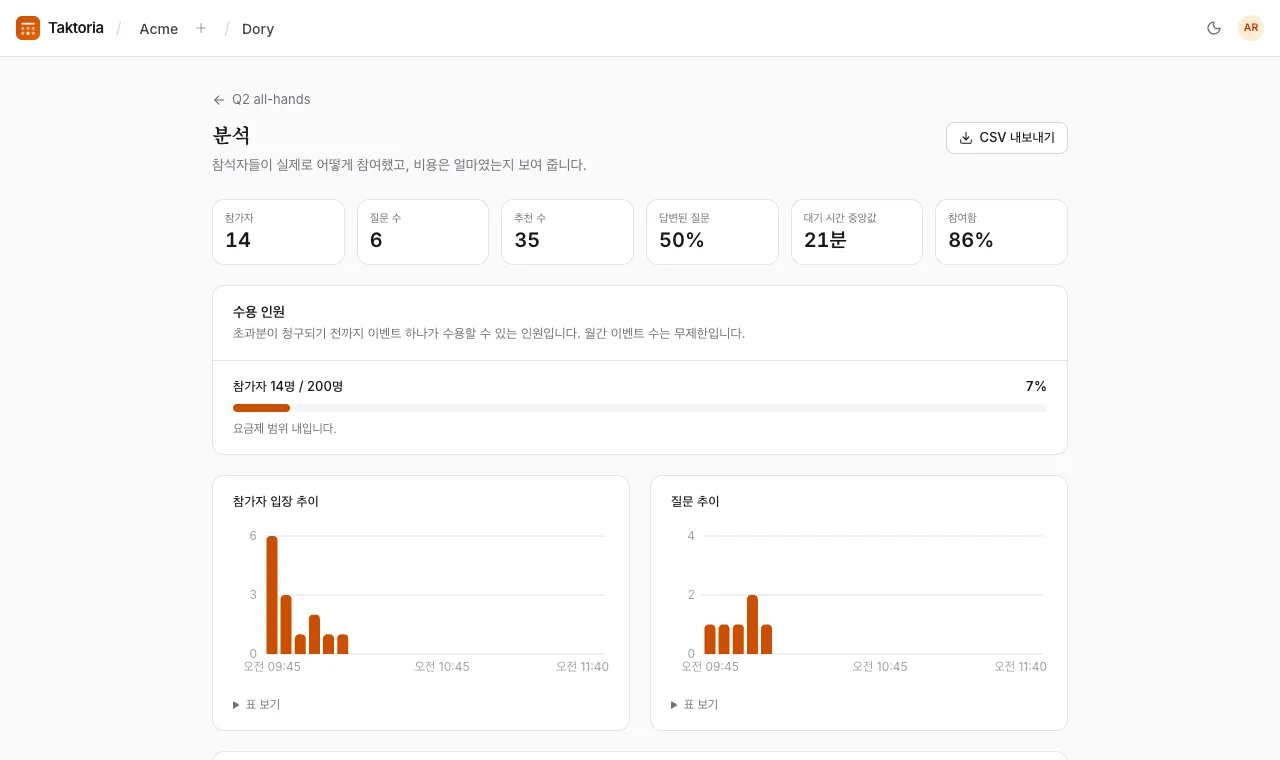Click the Taktoria logo icon
The width and height of the screenshot is (1280, 760).
coord(28,28)
